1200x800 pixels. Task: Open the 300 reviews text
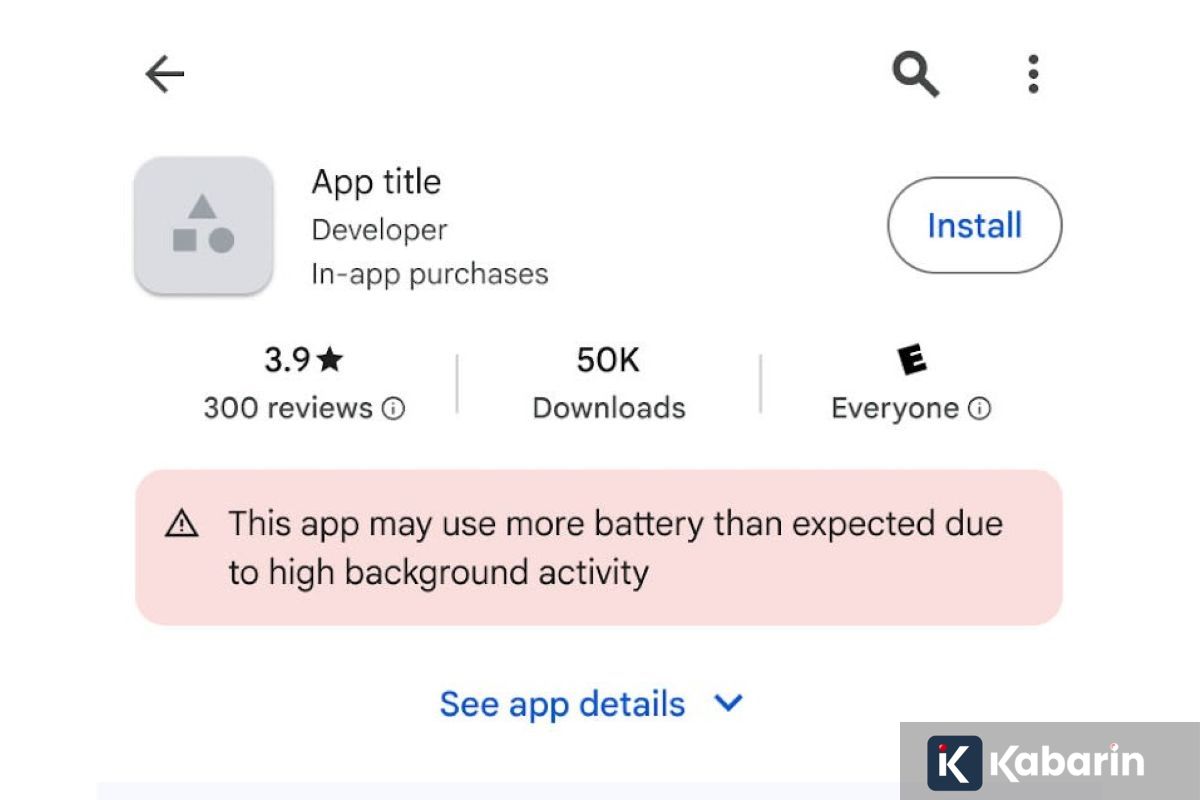click(288, 408)
